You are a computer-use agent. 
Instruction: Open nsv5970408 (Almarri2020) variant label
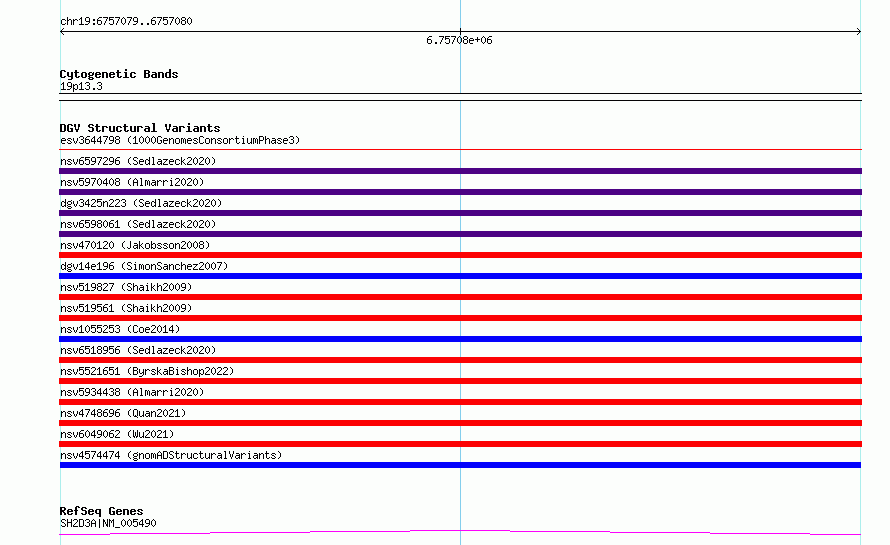click(132, 182)
